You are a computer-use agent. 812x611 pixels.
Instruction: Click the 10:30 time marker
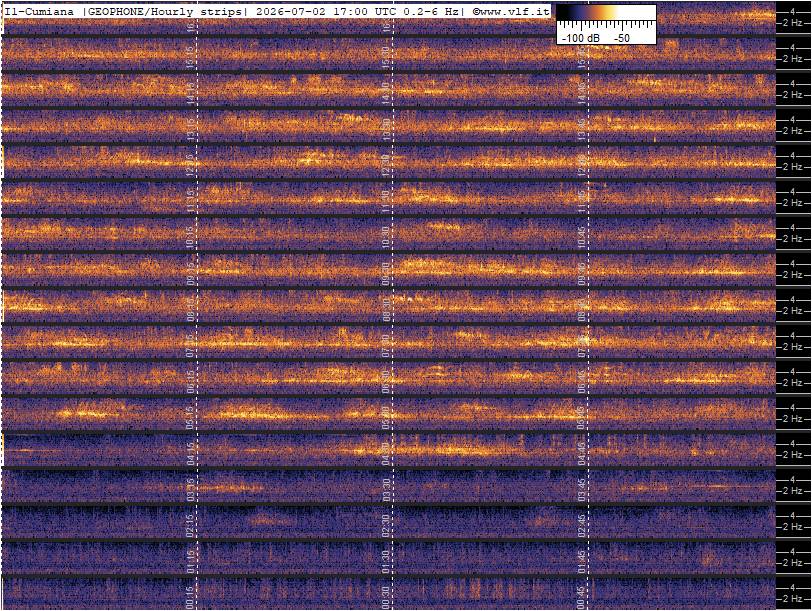(x=386, y=237)
